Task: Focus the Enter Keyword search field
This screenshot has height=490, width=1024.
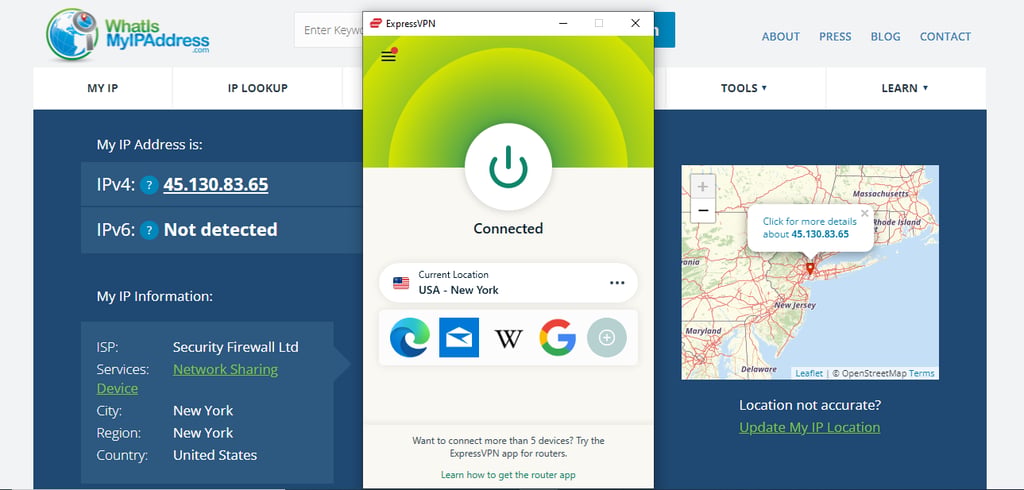Action: click(328, 30)
